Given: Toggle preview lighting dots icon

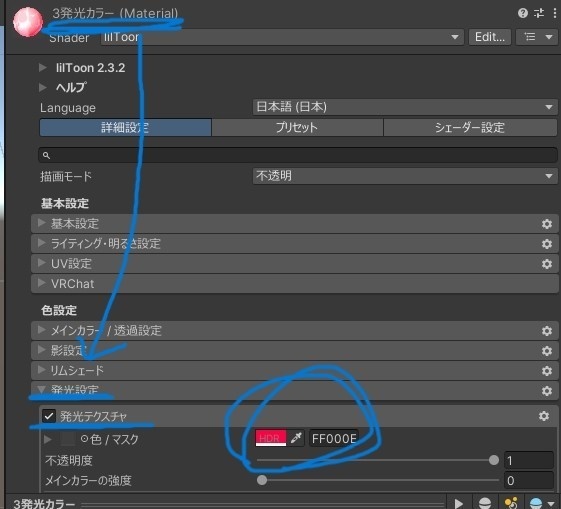Looking at the screenshot, I should point(511,503).
